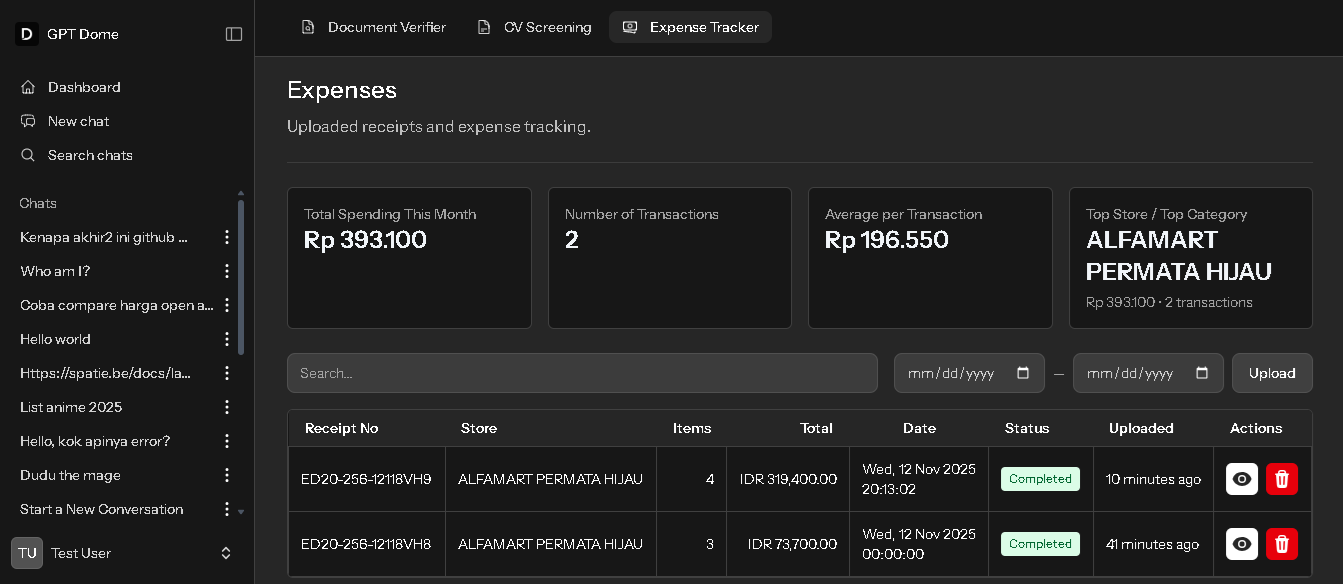Click the expenses Search input field
Image resolution: width=1343 pixels, height=584 pixels.
point(582,373)
